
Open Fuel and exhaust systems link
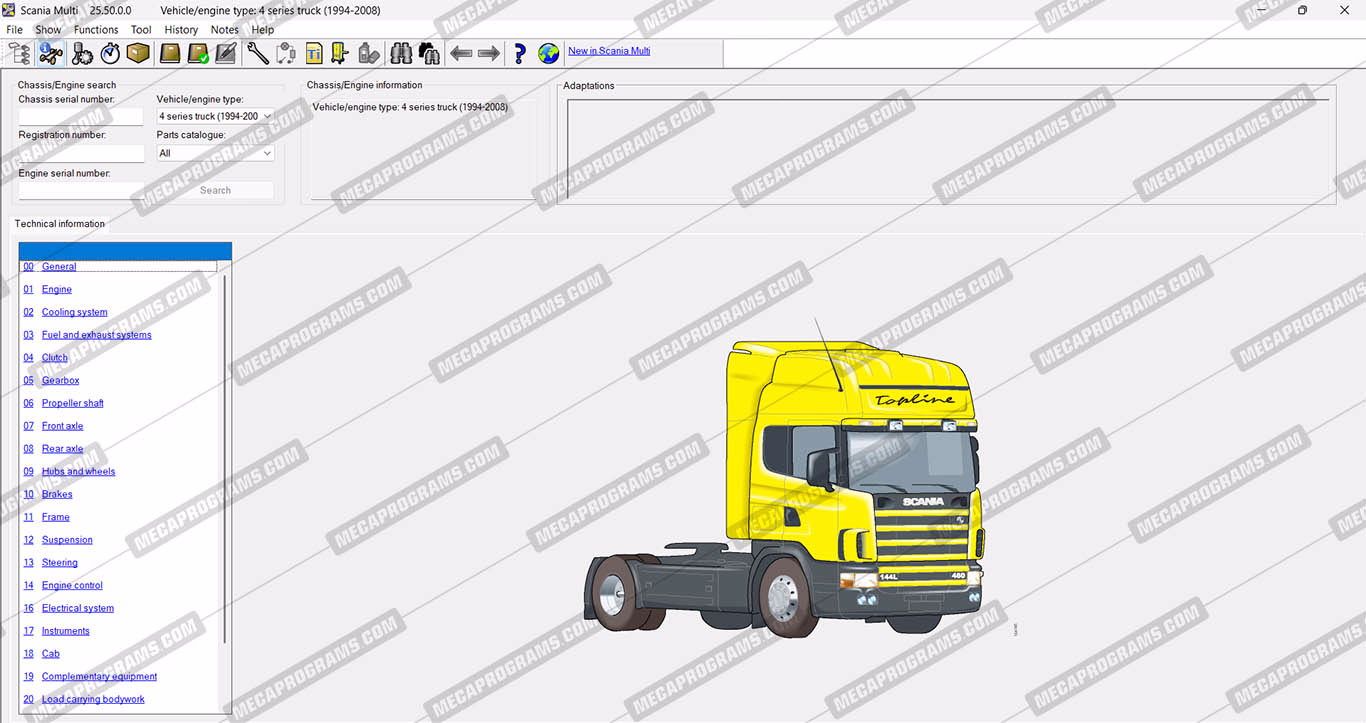click(x=97, y=335)
